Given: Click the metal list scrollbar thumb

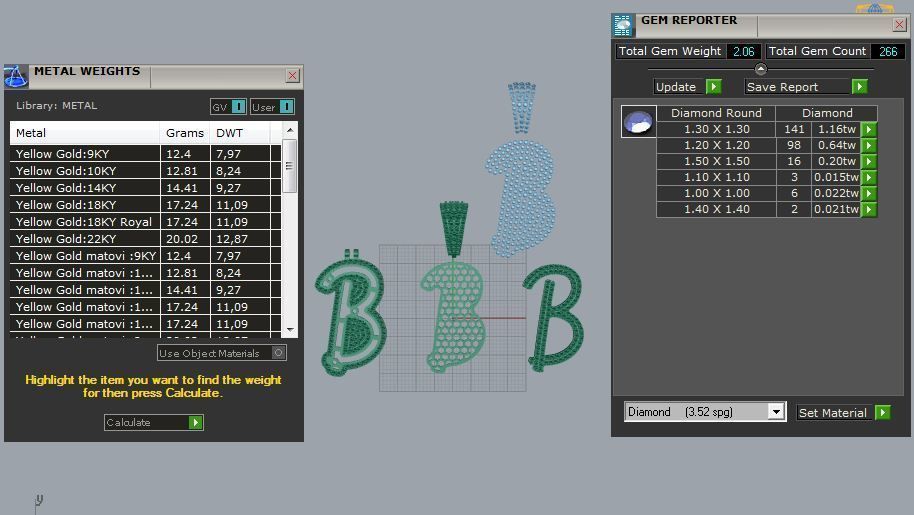Looking at the screenshot, I should pyautogui.click(x=290, y=166).
